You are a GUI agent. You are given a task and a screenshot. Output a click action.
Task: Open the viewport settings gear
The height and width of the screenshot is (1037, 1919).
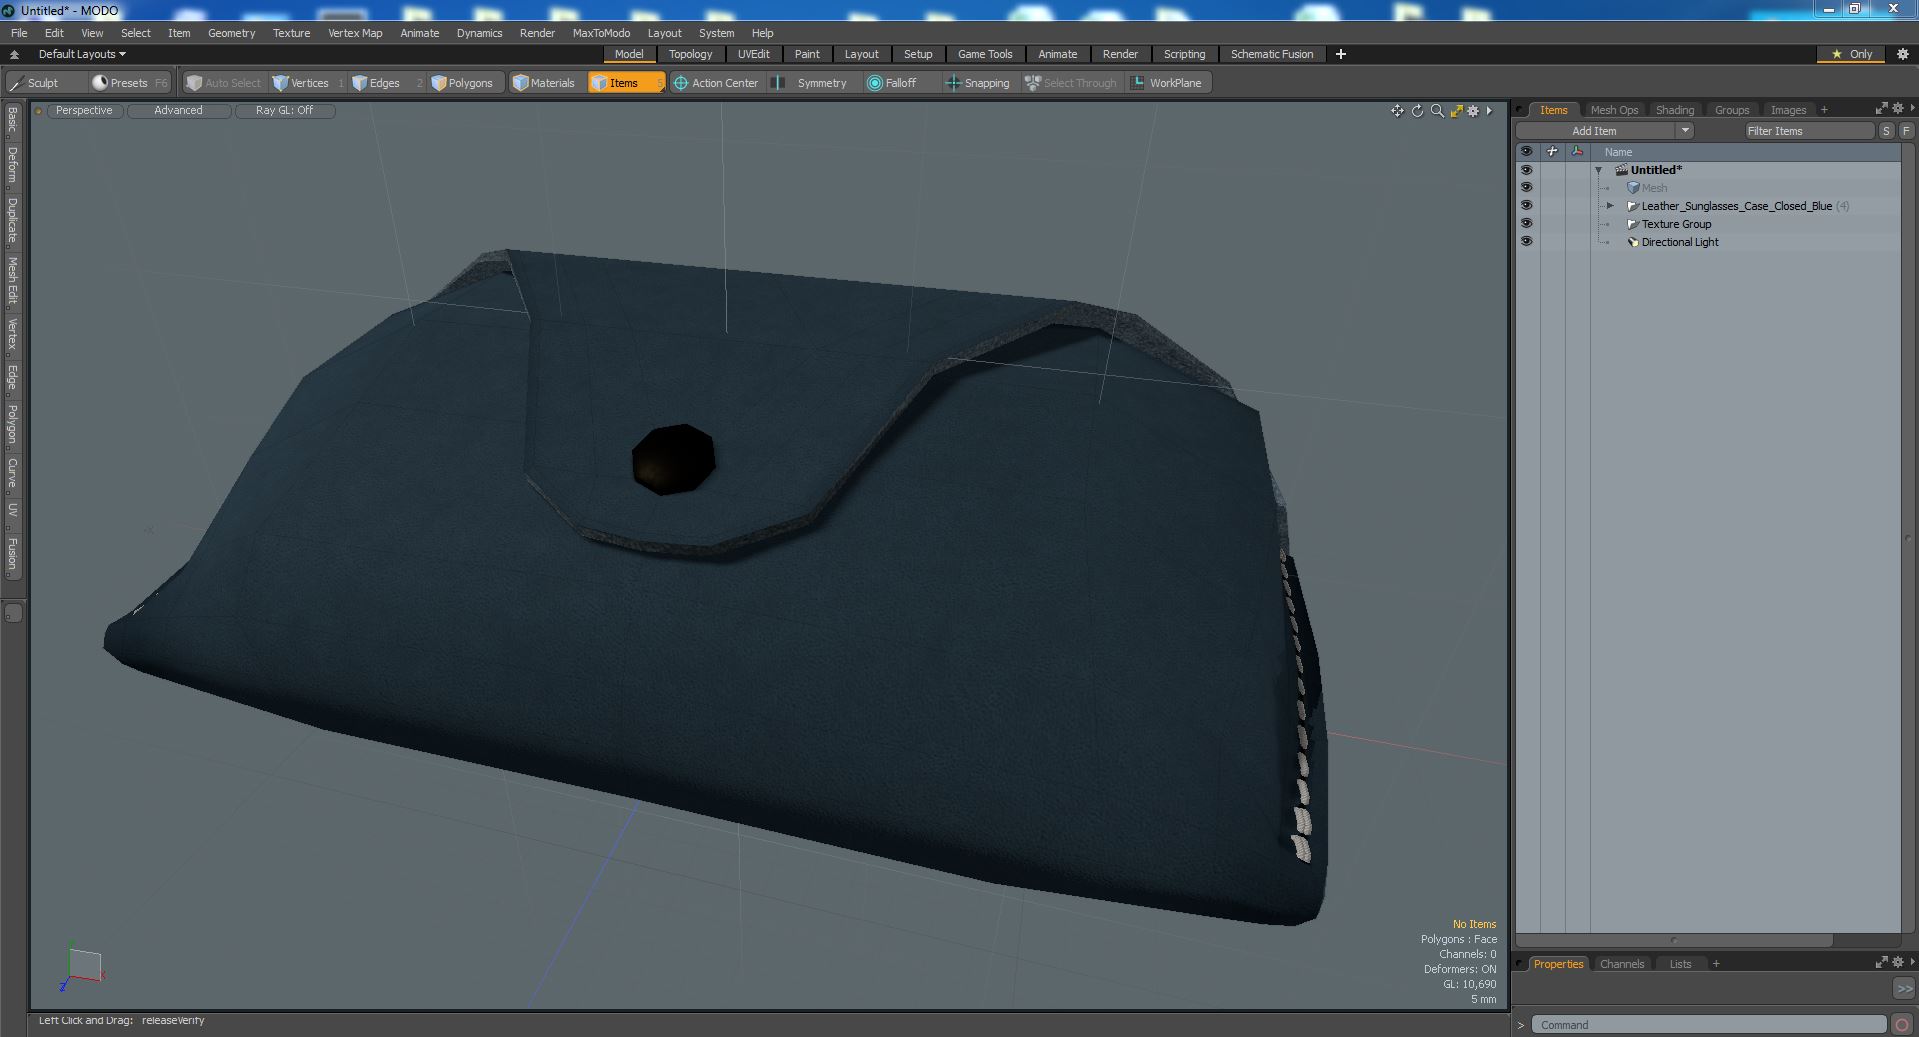coord(1473,111)
